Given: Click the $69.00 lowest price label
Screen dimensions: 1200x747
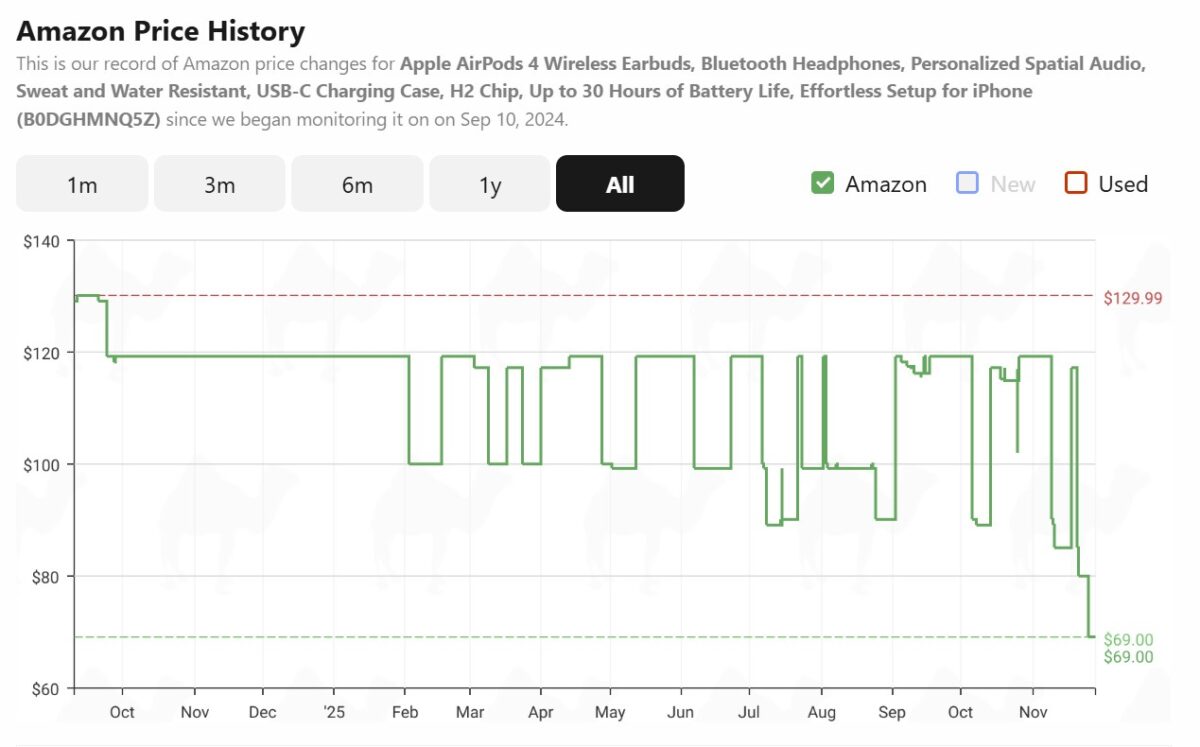Looking at the screenshot, I should coord(1130,638).
